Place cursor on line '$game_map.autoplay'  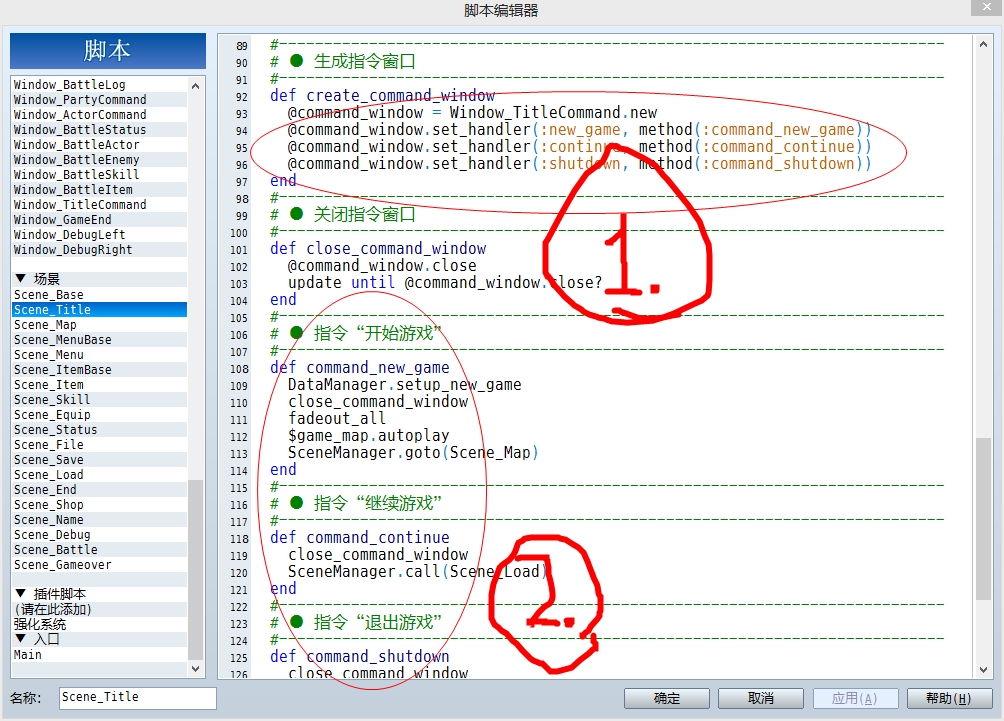[x=368, y=435]
